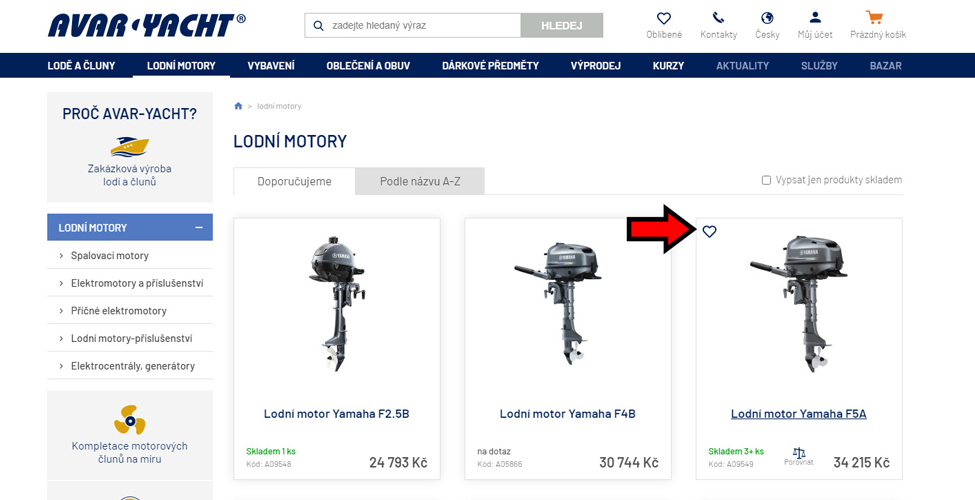Open Lodní motor Yamaha F2.5B link
Image resolution: width=975 pixels, height=500 pixels.
[x=336, y=414]
